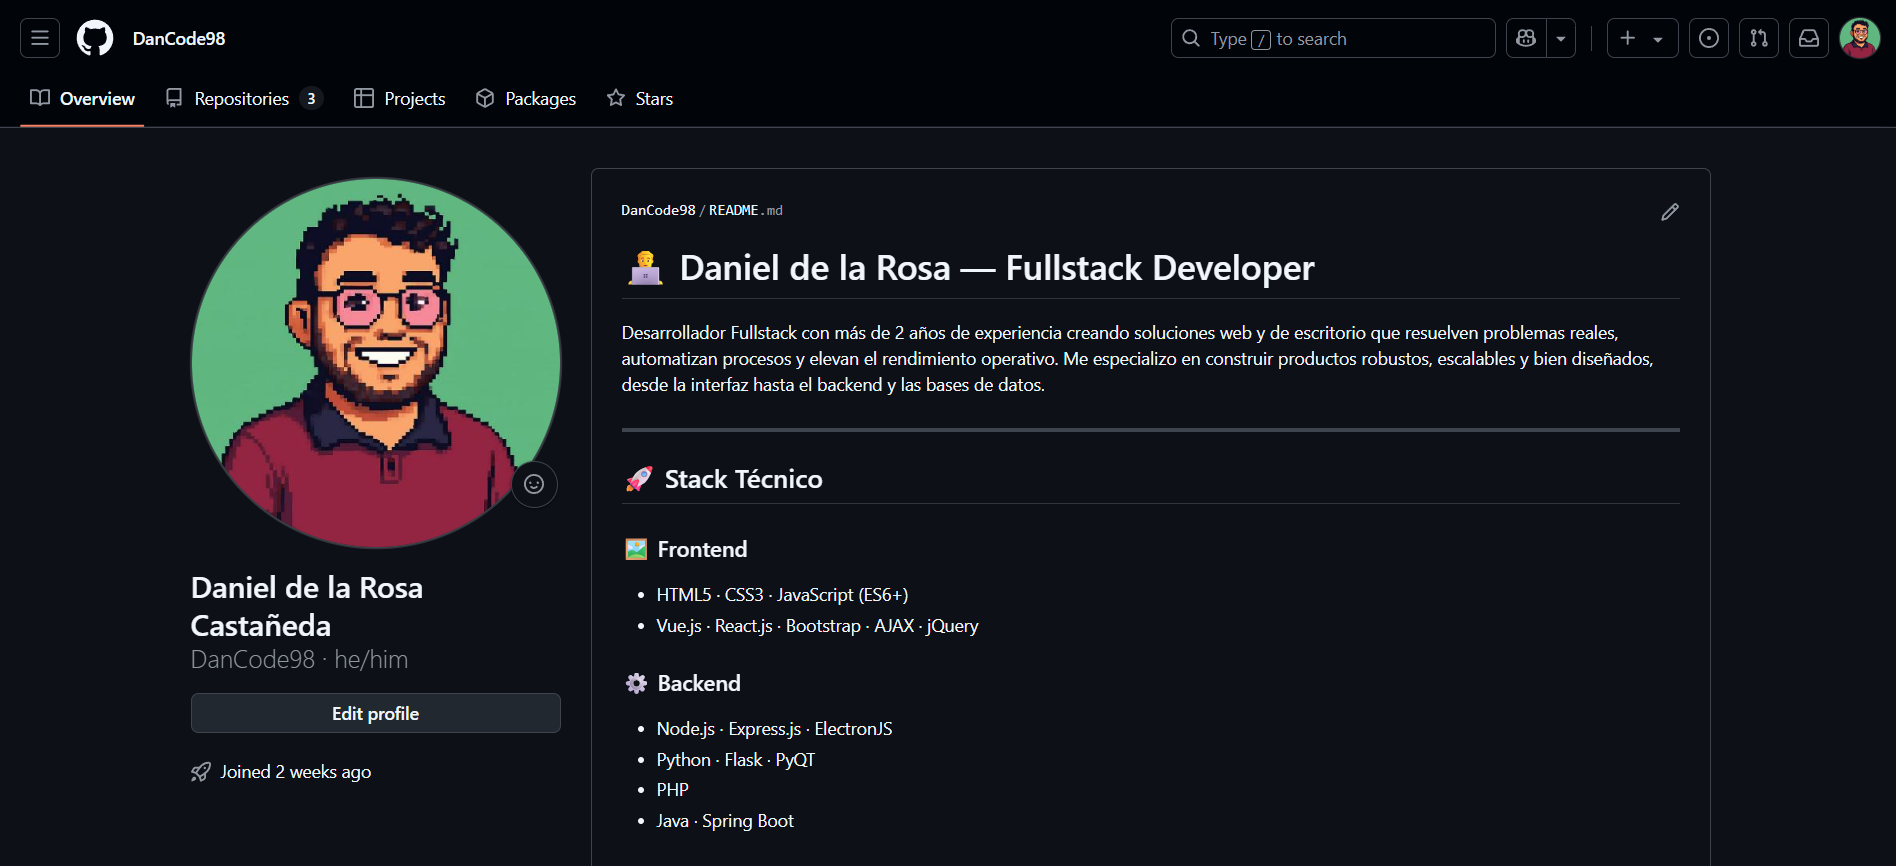Viewport: 1896px width, 866px height.
Task: Open the create new plus menu
Action: click(1642, 38)
